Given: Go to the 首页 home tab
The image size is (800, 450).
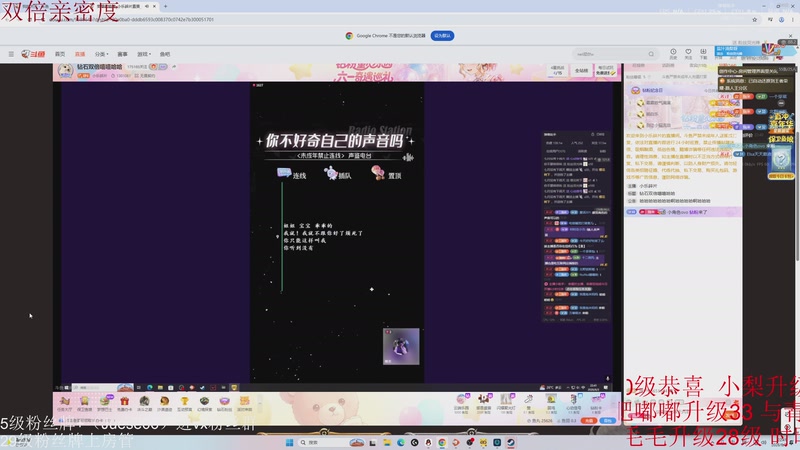Looking at the screenshot, I should 60,54.
